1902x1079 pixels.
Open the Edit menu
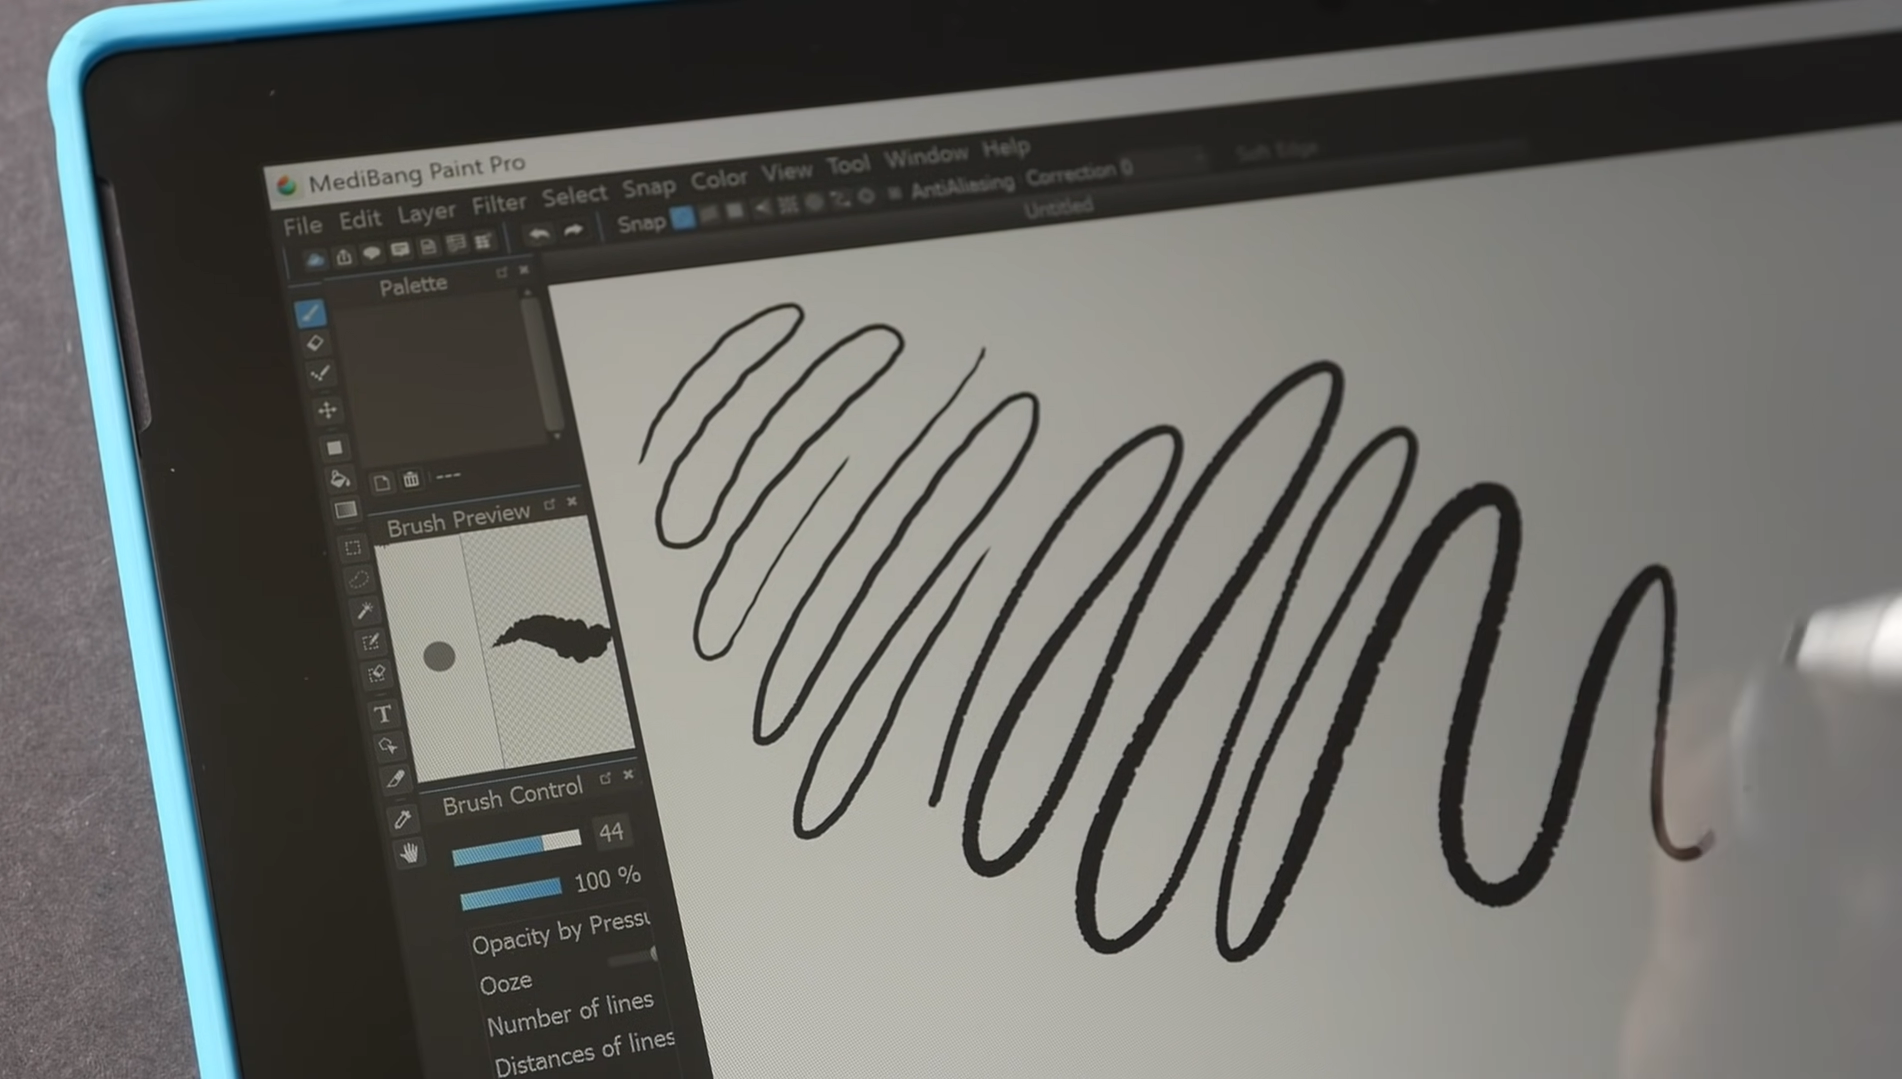coord(360,218)
